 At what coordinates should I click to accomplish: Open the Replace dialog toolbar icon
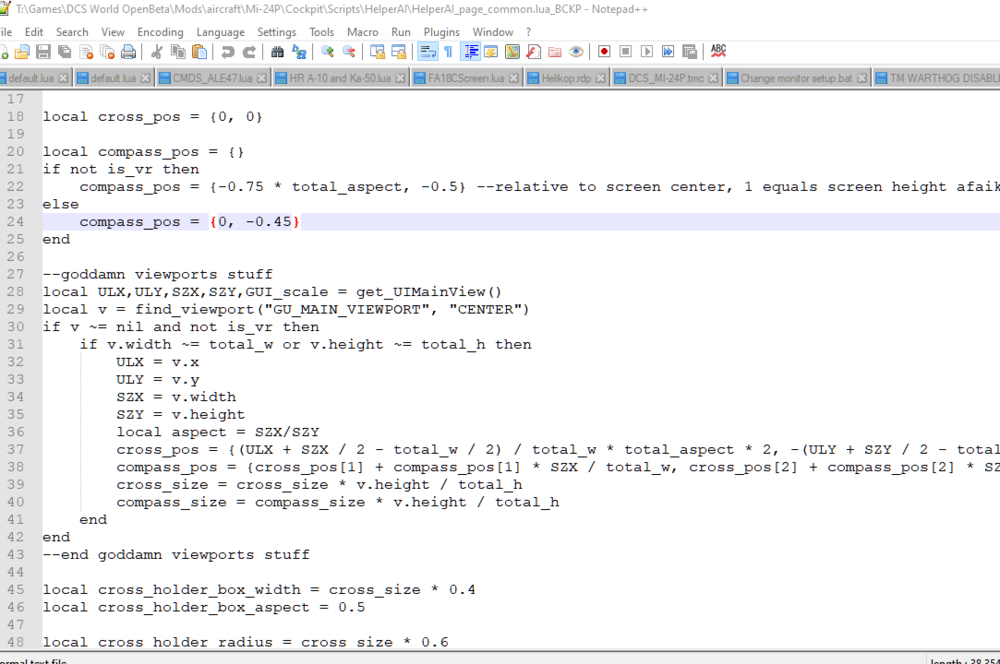click(298, 52)
